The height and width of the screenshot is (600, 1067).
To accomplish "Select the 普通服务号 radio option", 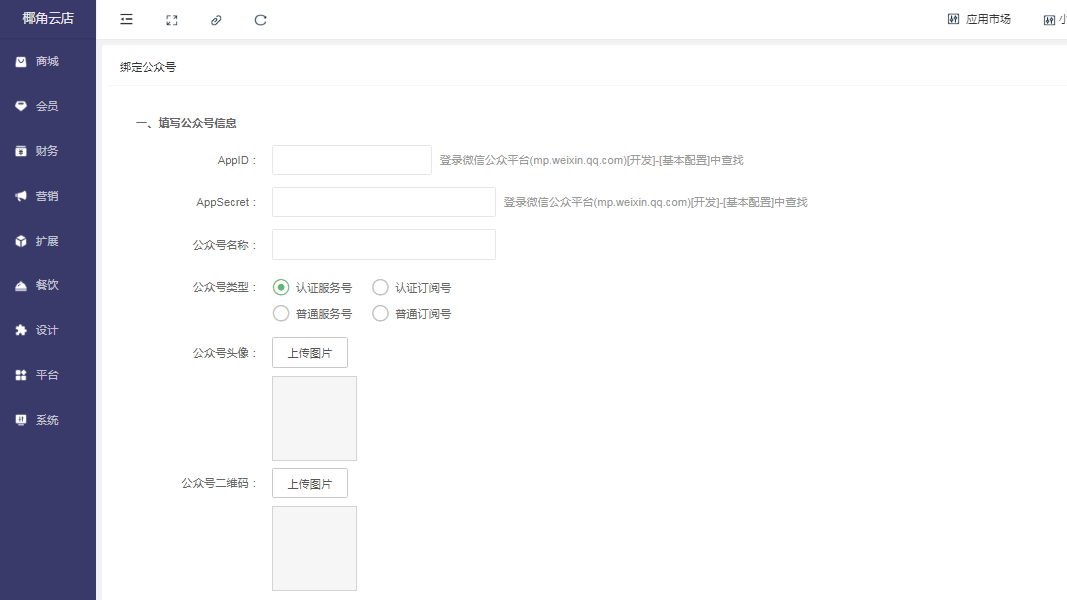I will (281, 314).
